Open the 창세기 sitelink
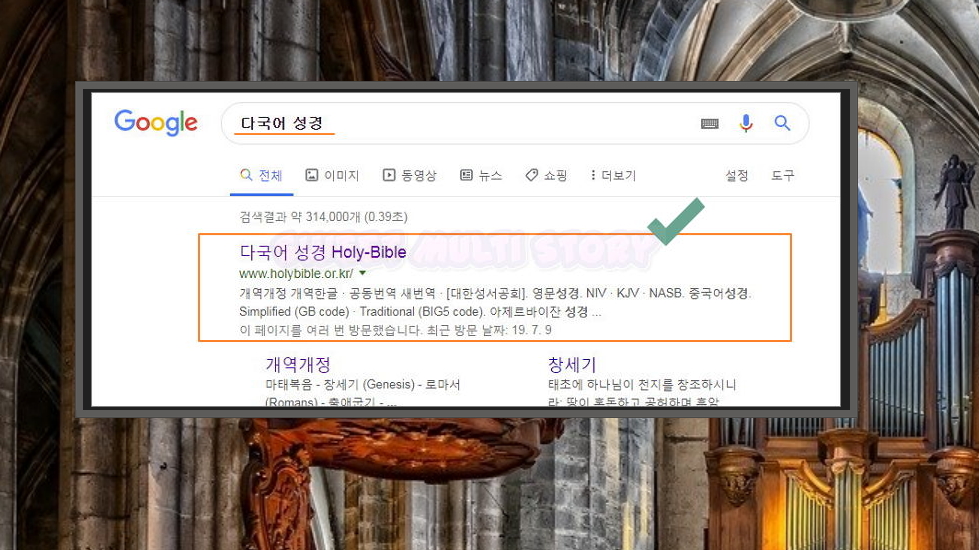Screen dimensions: 979x550 point(572,364)
